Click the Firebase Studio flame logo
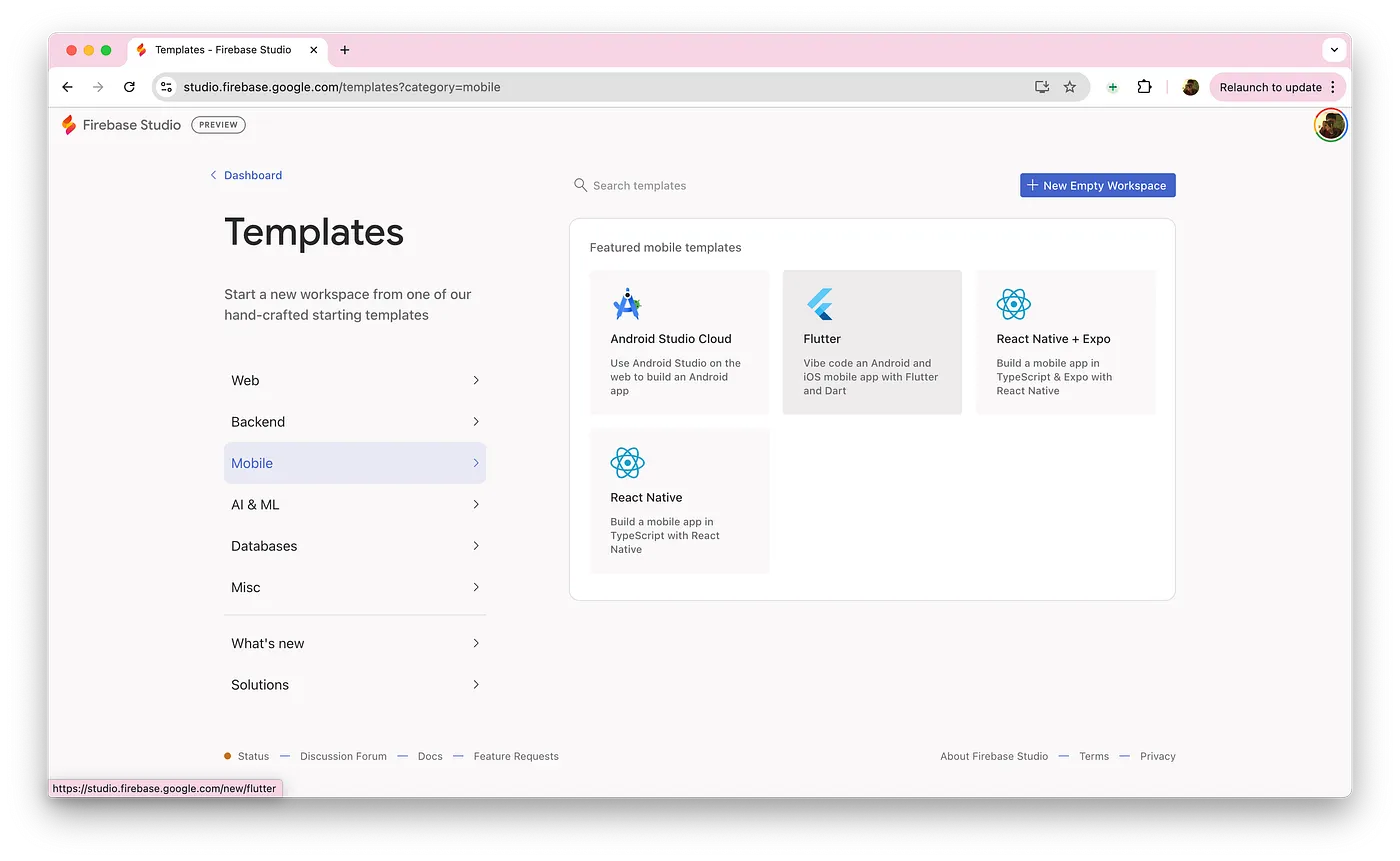Image resolution: width=1400 pixels, height=861 pixels. point(69,125)
